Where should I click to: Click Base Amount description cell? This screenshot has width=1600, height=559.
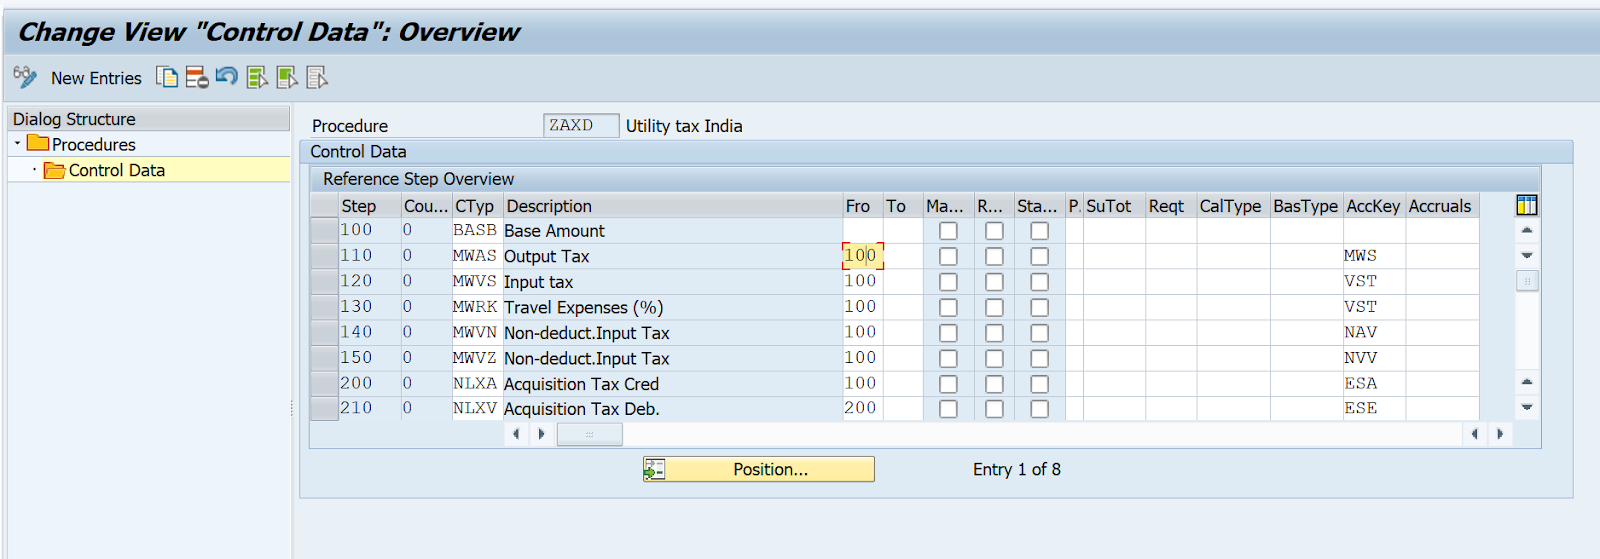[672, 231]
